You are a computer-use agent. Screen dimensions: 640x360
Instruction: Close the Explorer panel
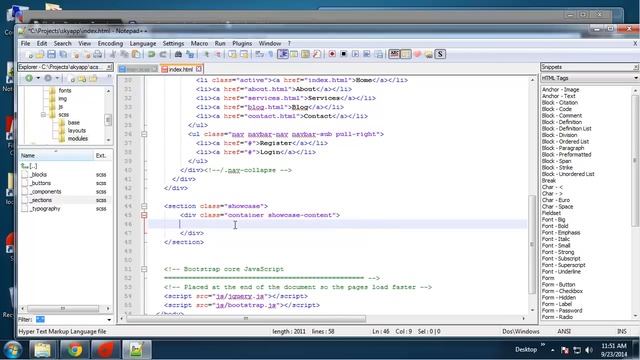click(x=109, y=67)
